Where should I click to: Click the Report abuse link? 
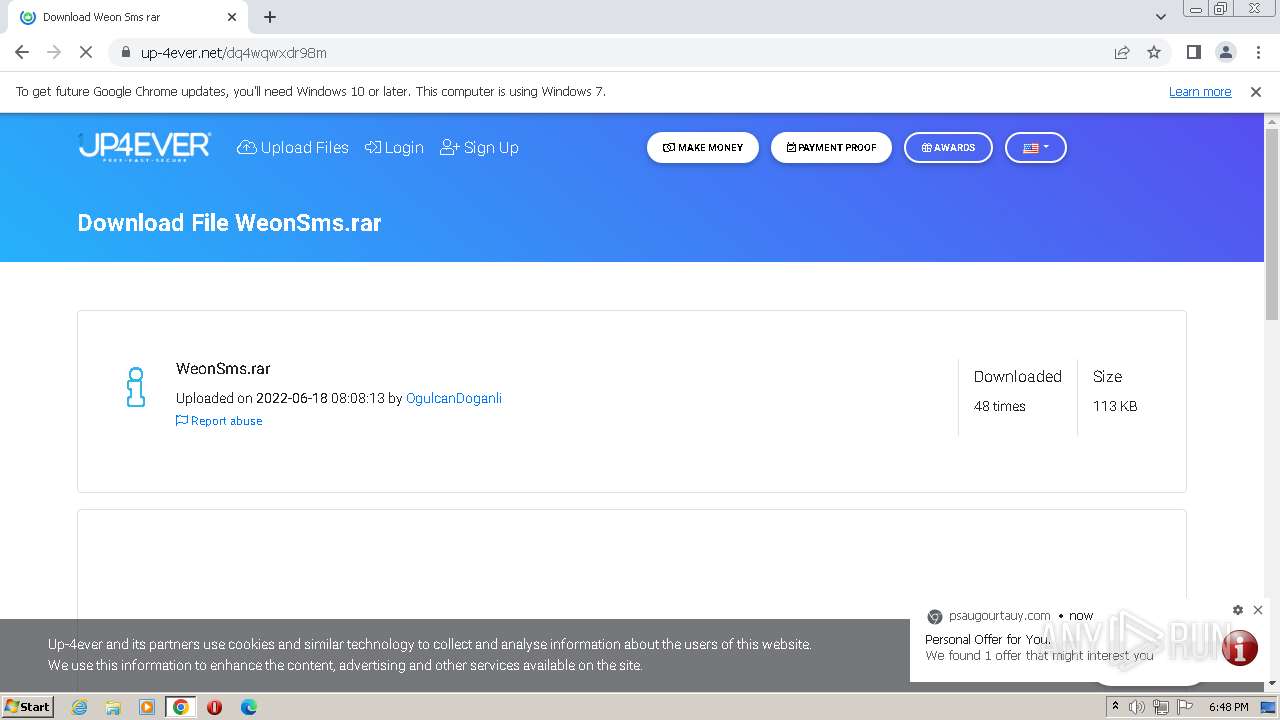219,421
